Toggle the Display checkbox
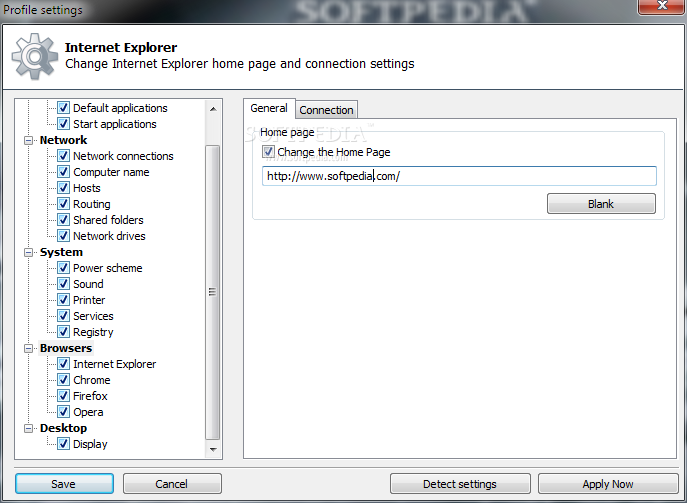687x503 pixels. [64, 444]
